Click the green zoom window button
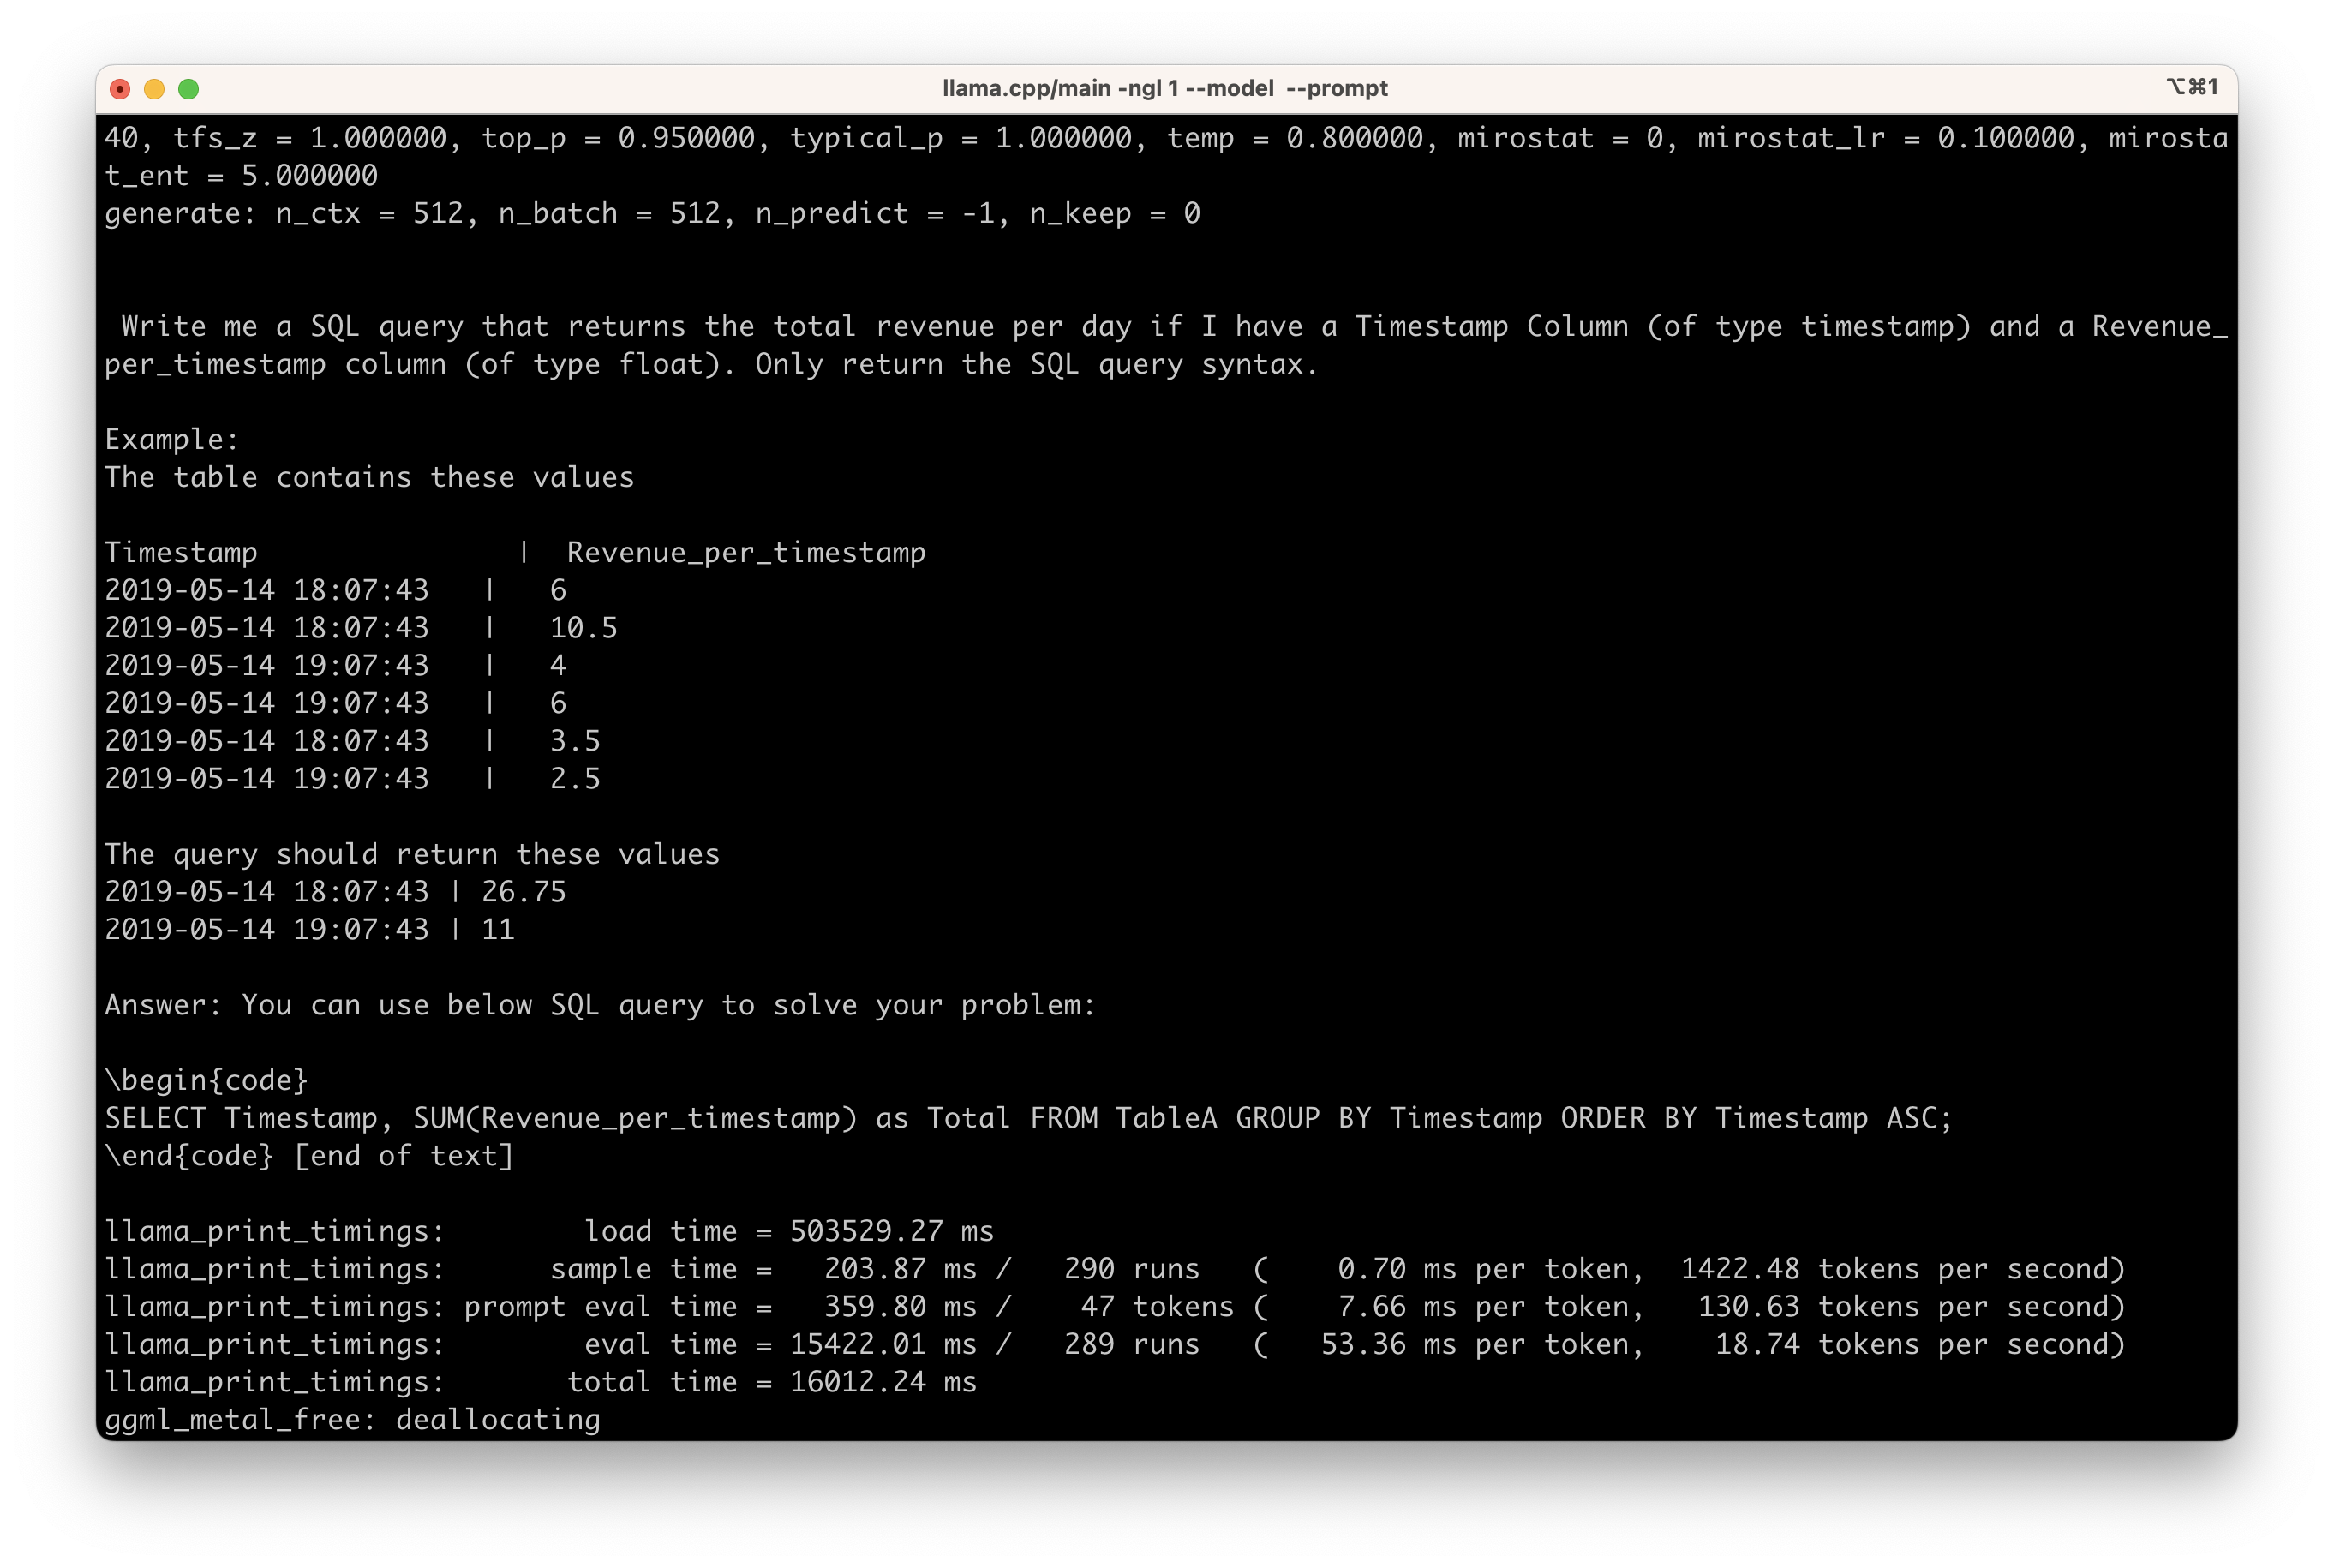 coord(188,89)
